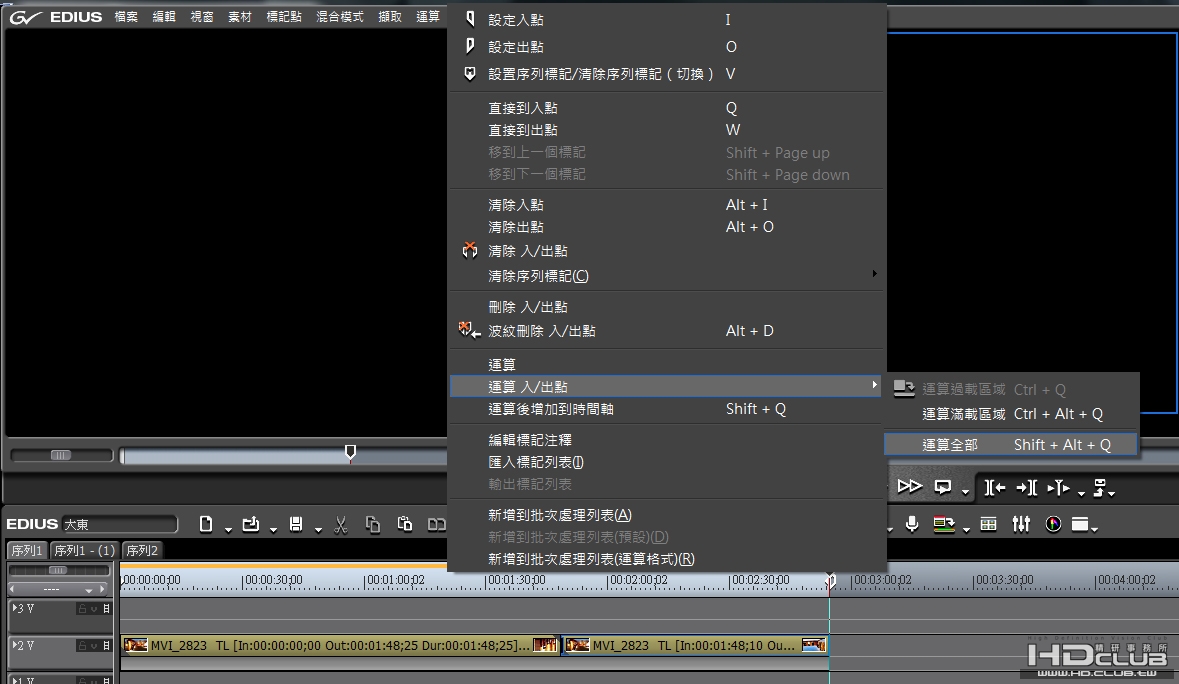
Task: Open the 檔案 menu
Action: [x=126, y=17]
